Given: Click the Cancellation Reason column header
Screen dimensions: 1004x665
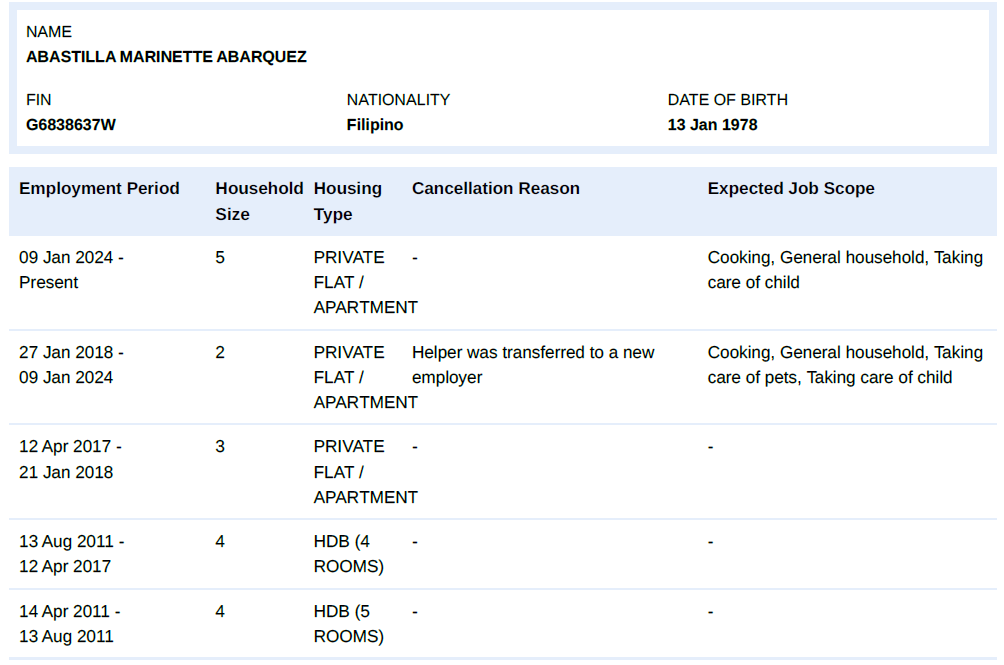Looking at the screenshot, I should pyautogui.click(x=495, y=188).
